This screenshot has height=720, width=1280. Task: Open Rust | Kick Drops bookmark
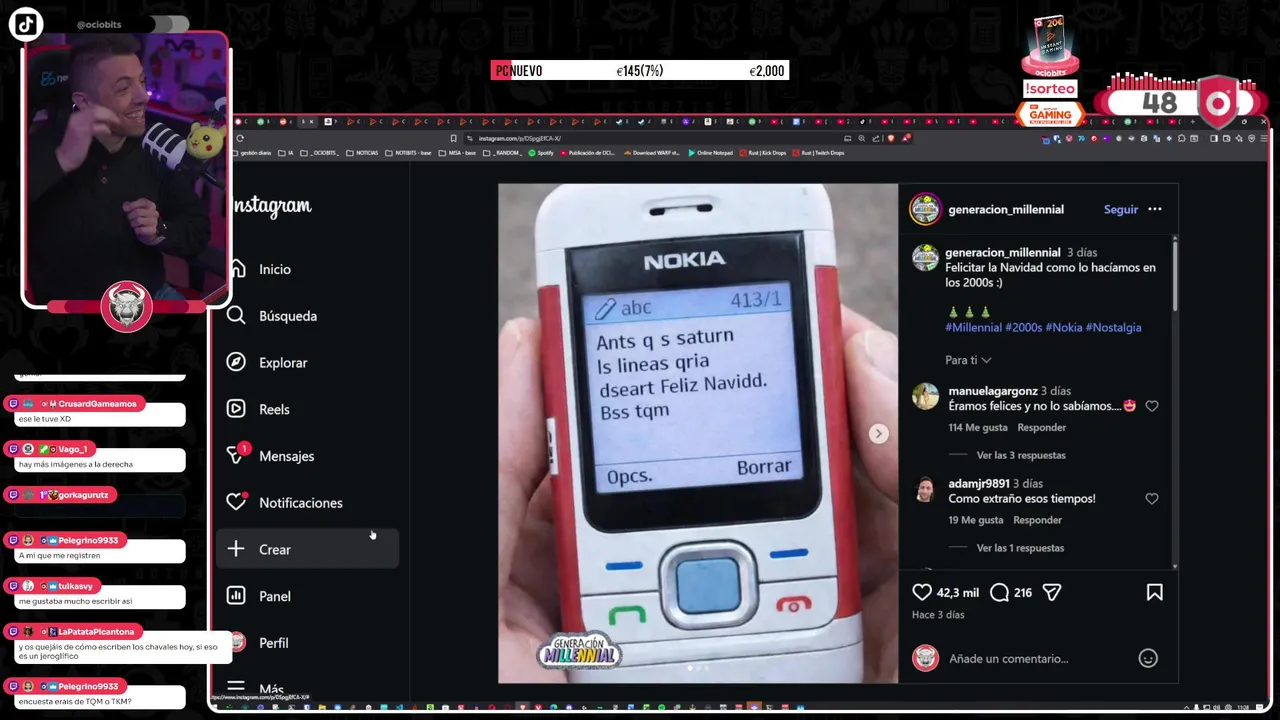pyautogui.click(x=762, y=153)
